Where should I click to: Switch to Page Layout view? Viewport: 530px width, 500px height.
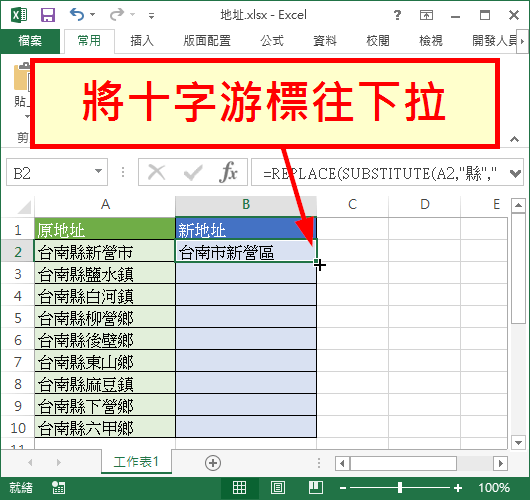[278, 487]
